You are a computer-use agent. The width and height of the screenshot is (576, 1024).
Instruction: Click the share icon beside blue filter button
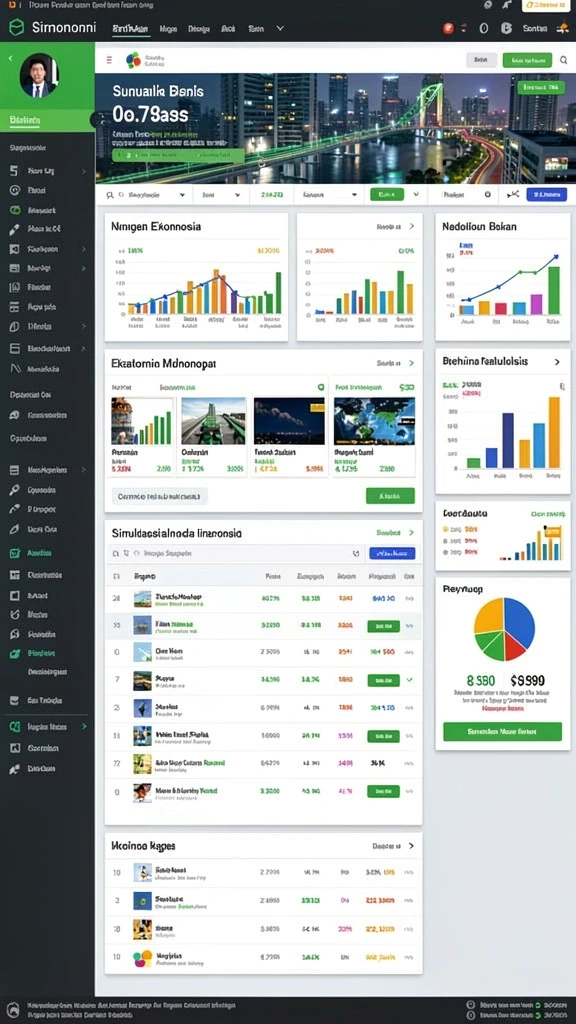click(x=513, y=194)
